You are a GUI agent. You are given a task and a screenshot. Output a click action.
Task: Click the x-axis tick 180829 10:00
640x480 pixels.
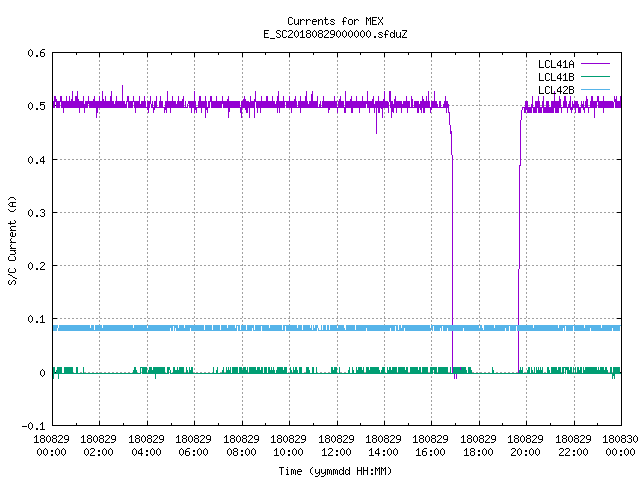point(289,446)
